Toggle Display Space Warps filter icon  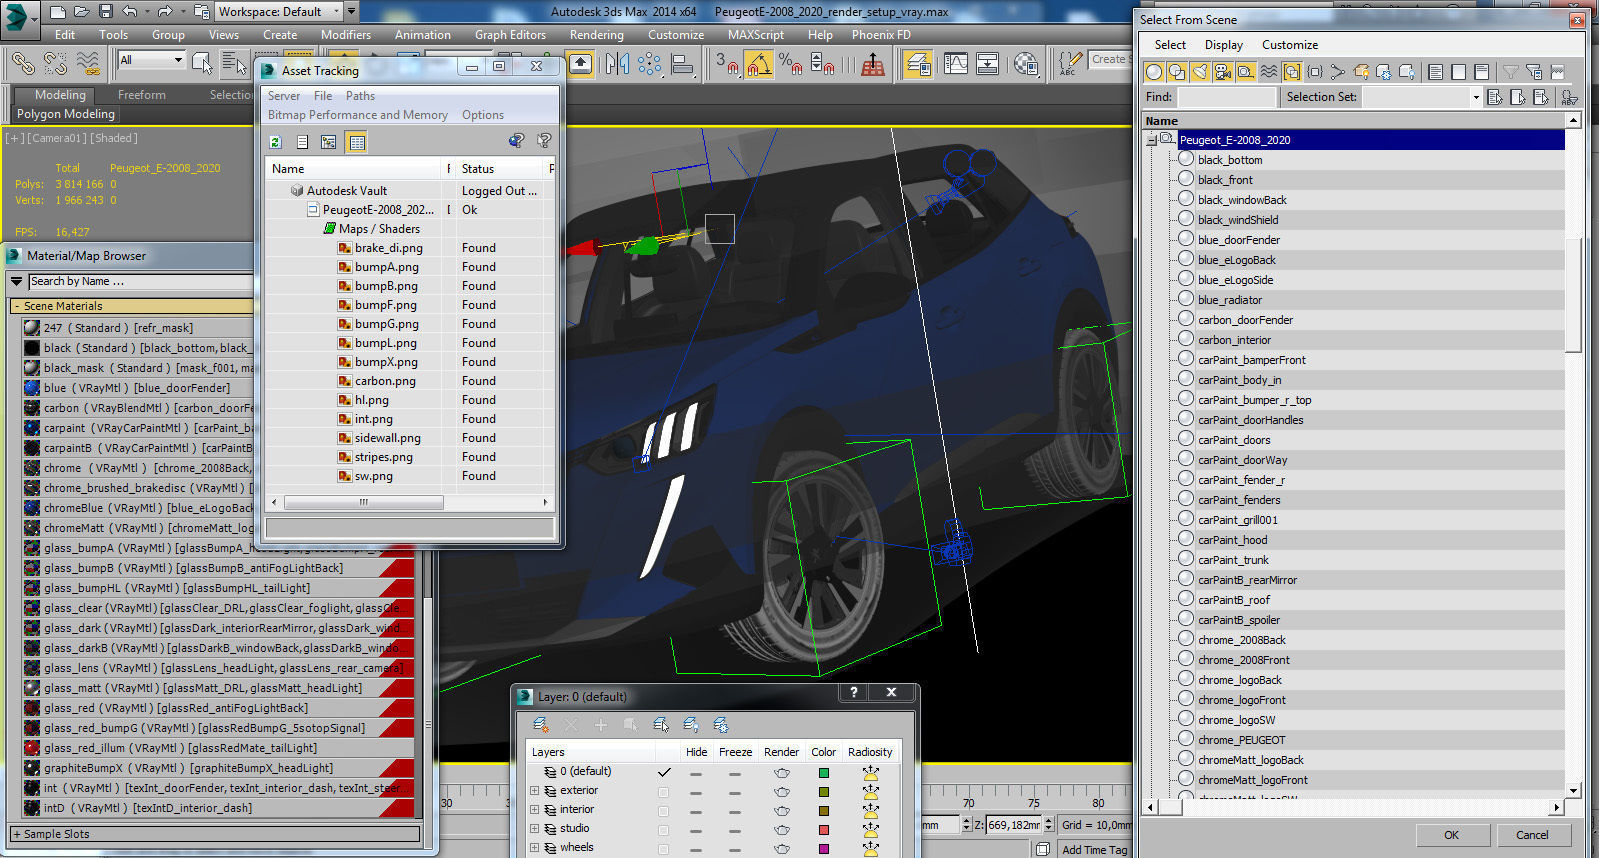[1269, 72]
